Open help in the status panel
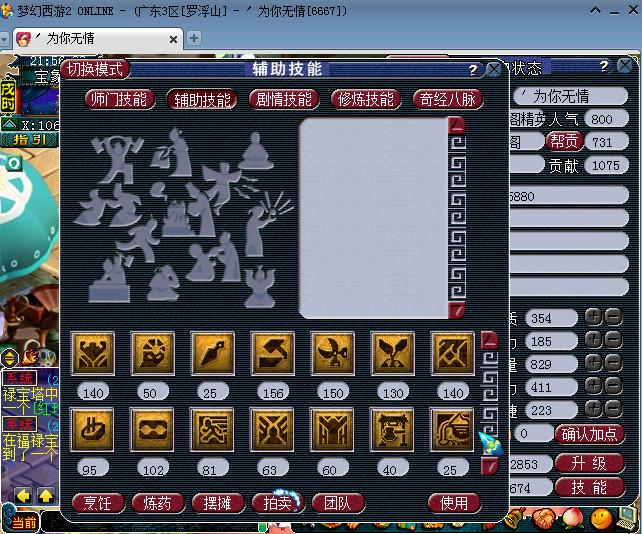 (x=604, y=66)
